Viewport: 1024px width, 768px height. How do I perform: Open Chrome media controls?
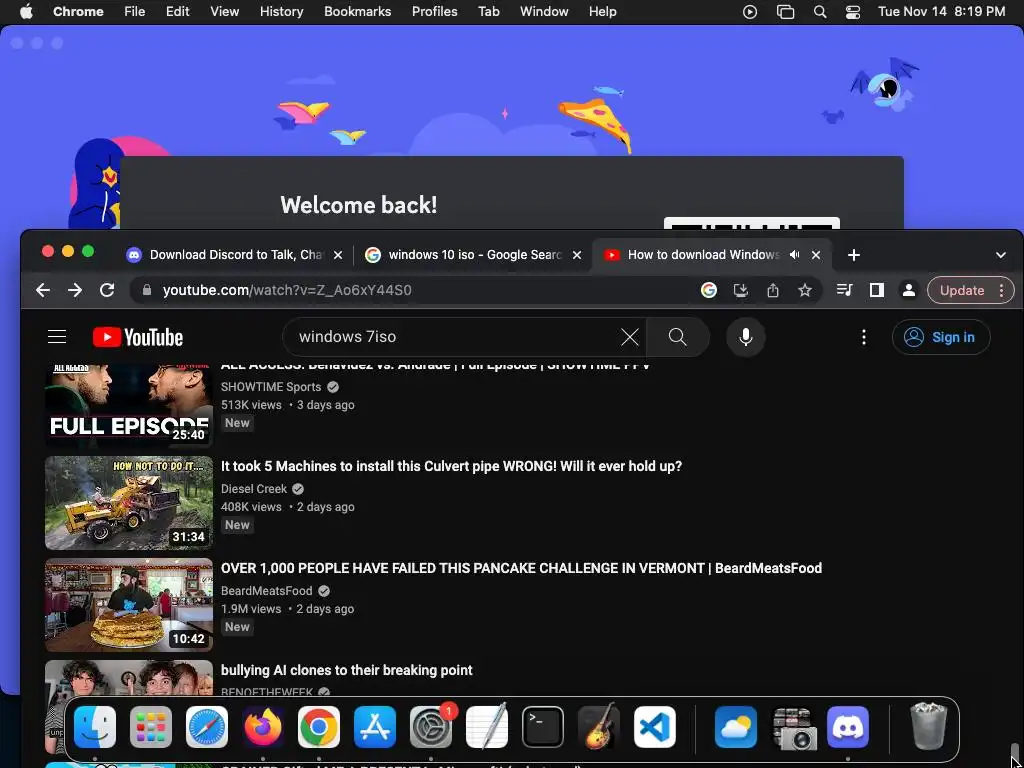click(844, 290)
